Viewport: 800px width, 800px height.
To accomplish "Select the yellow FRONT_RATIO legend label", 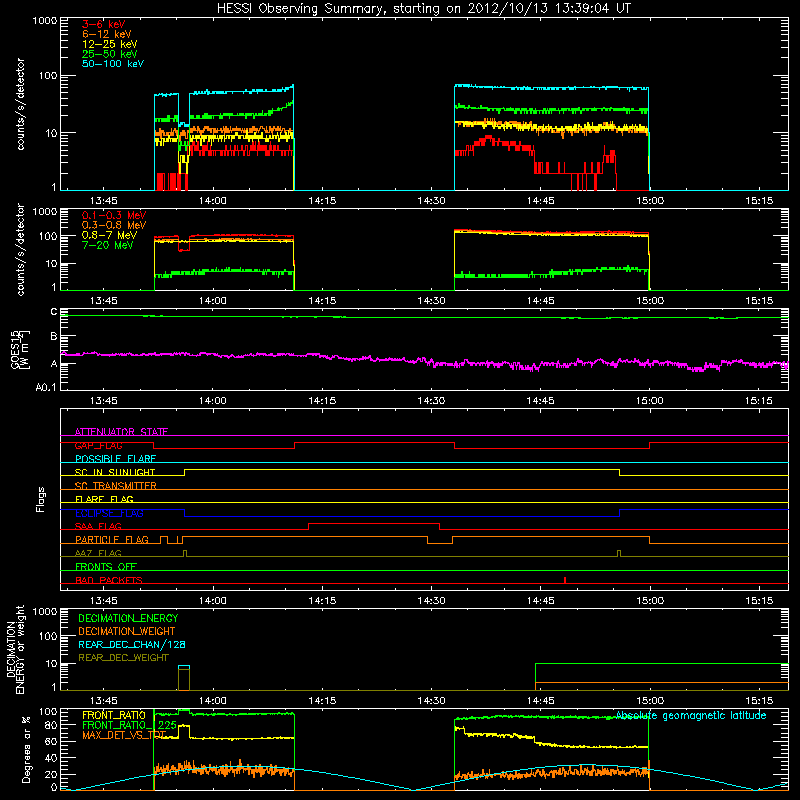I will point(114,715).
